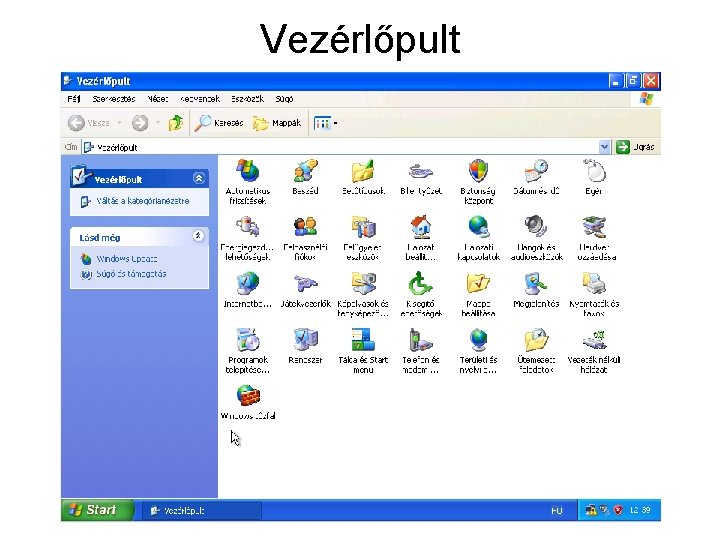
Task: Open Képolvasók és fényképezőgépek icon
Action: tap(363, 283)
